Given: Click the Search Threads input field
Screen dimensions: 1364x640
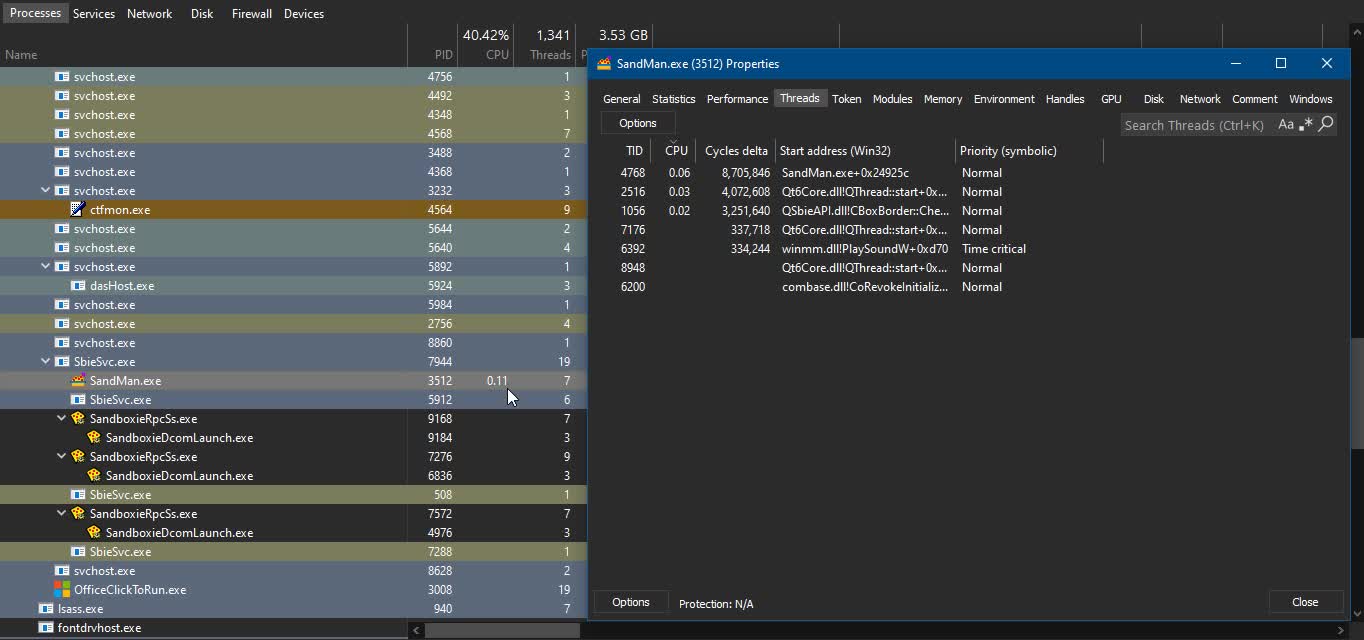Looking at the screenshot, I should (1195, 125).
